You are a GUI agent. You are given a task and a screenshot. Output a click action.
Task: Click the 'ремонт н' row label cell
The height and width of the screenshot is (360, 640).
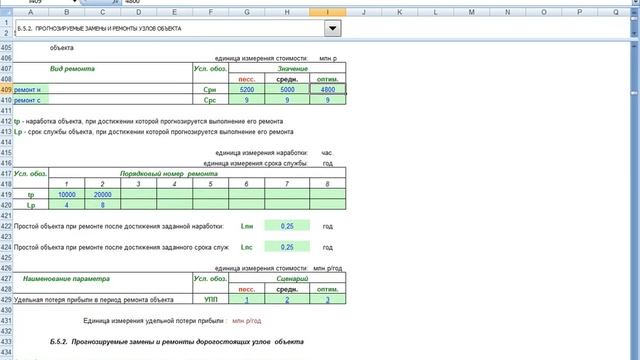pos(31,89)
